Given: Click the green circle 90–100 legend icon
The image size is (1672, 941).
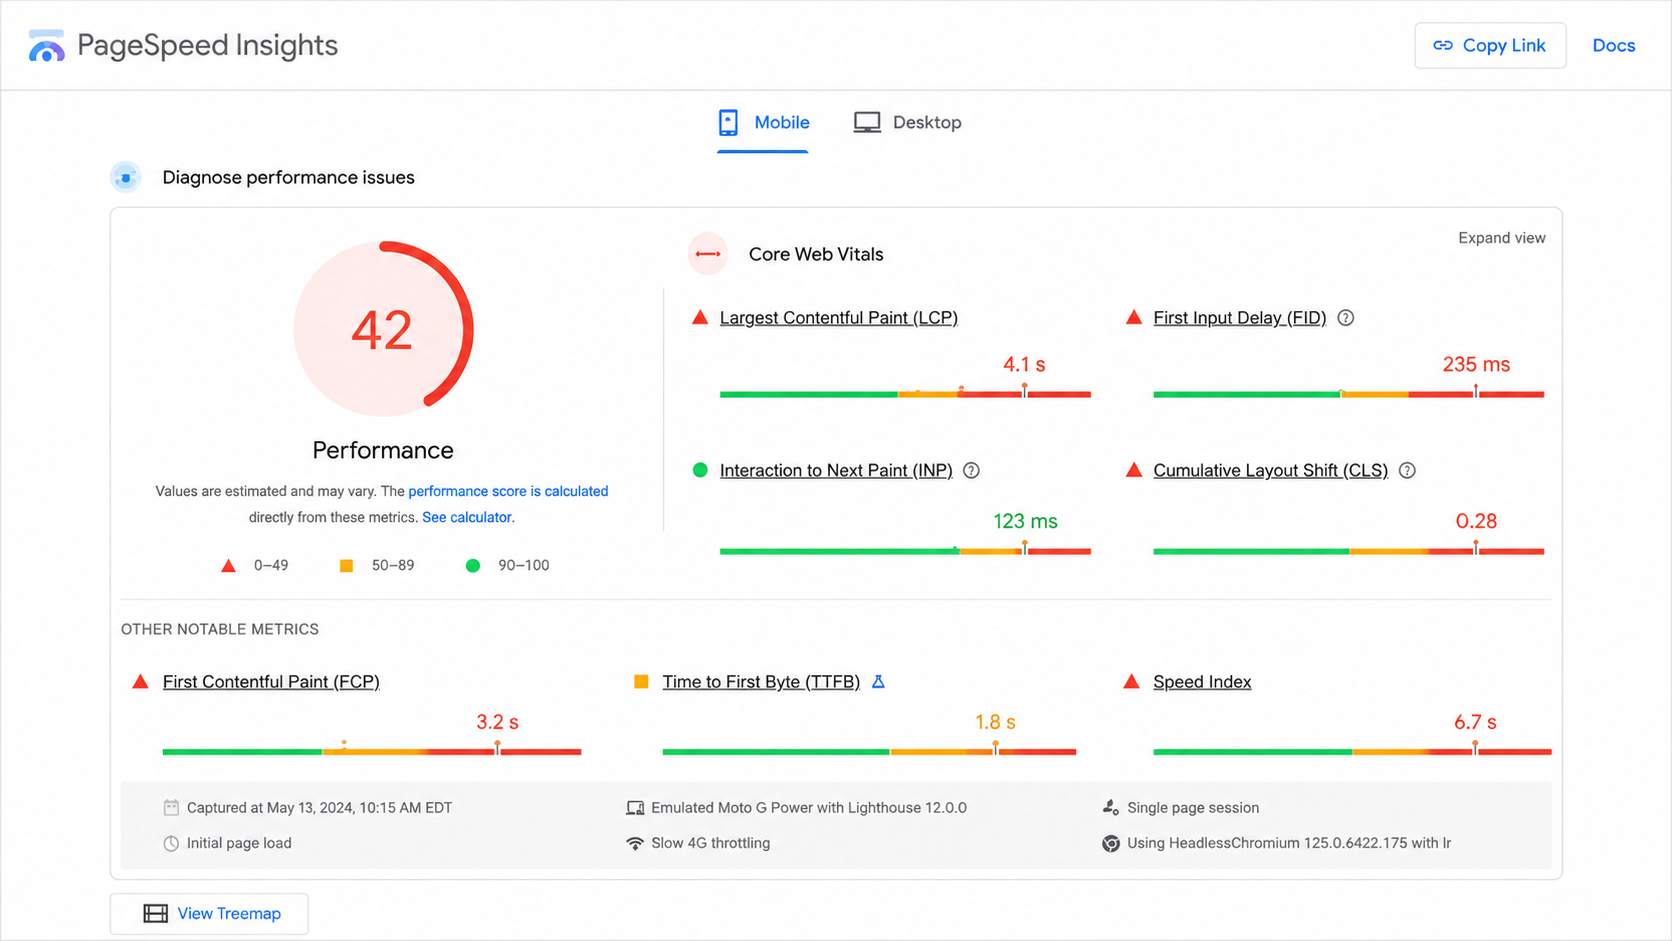Looking at the screenshot, I should (x=473, y=566).
